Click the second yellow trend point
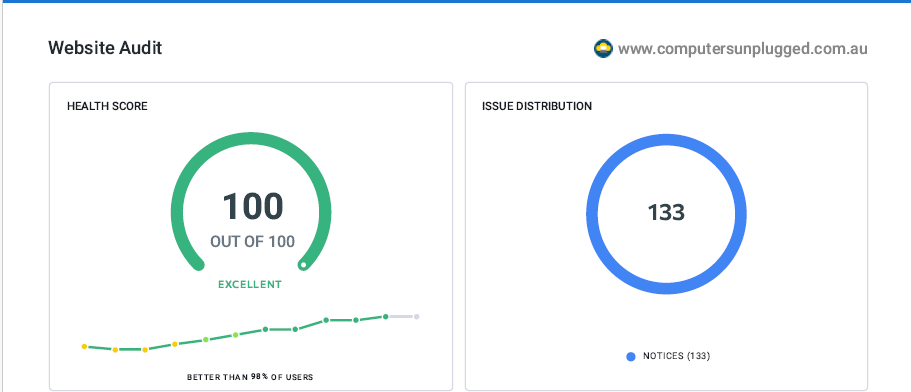The width and height of the screenshot is (911, 392). coord(115,350)
